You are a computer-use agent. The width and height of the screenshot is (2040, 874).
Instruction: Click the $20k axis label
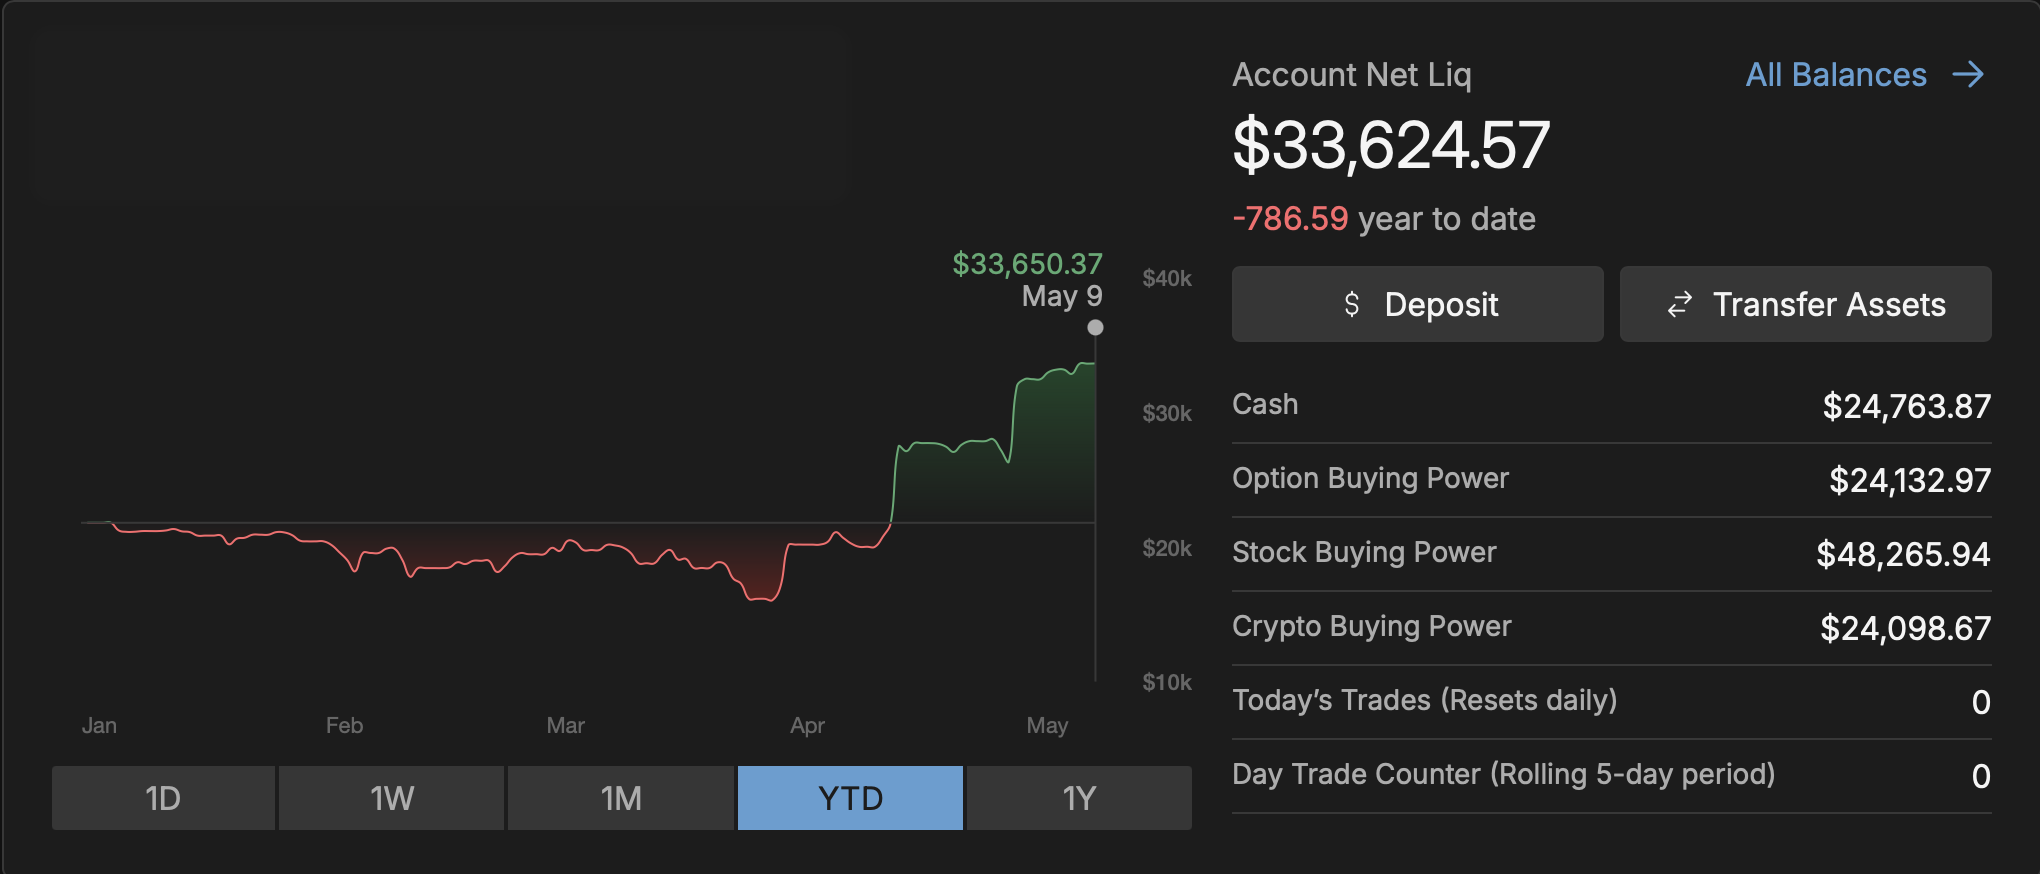pyautogui.click(x=1167, y=548)
